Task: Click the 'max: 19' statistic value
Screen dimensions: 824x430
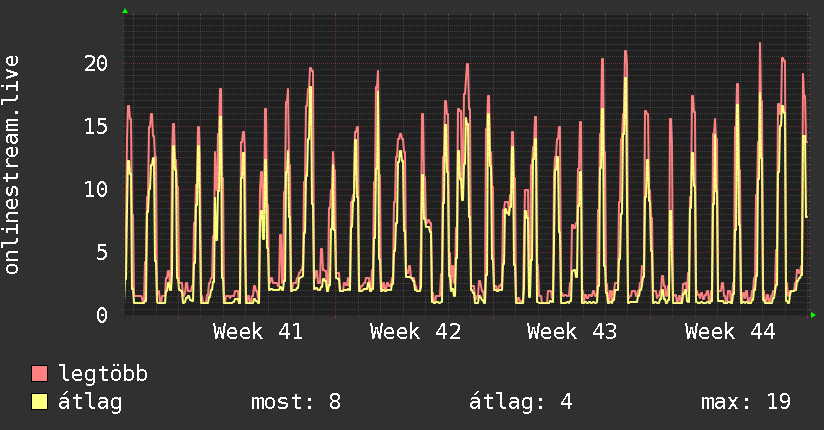Action: [746, 402]
